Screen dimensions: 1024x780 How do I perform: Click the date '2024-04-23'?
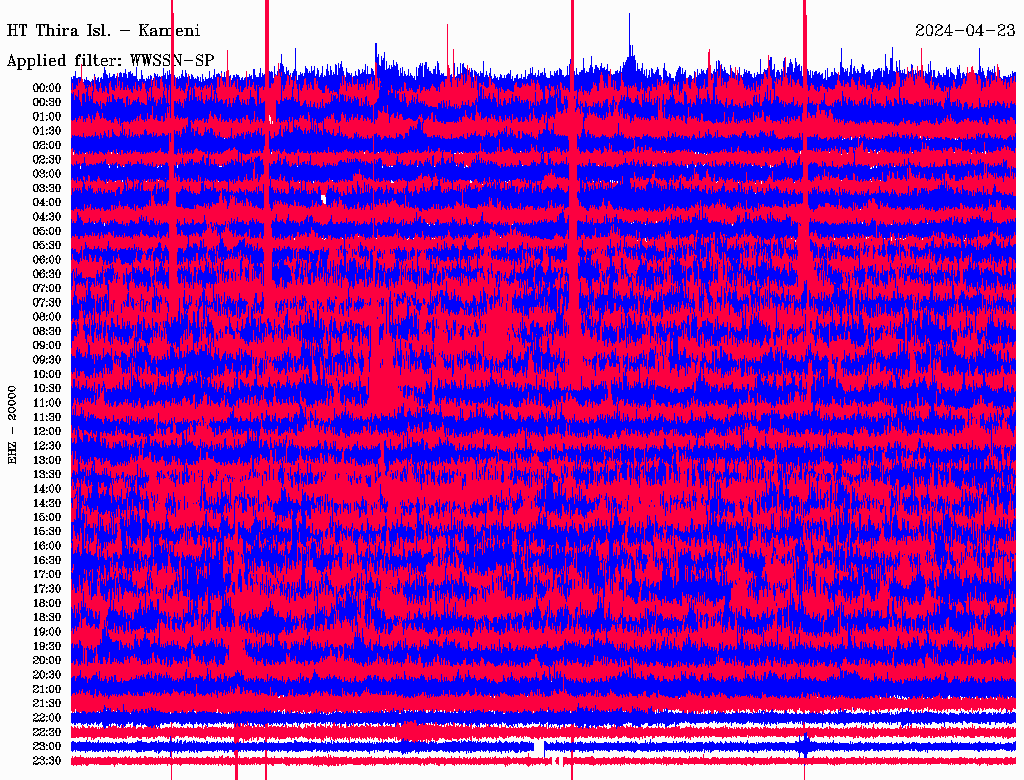point(965,31)
